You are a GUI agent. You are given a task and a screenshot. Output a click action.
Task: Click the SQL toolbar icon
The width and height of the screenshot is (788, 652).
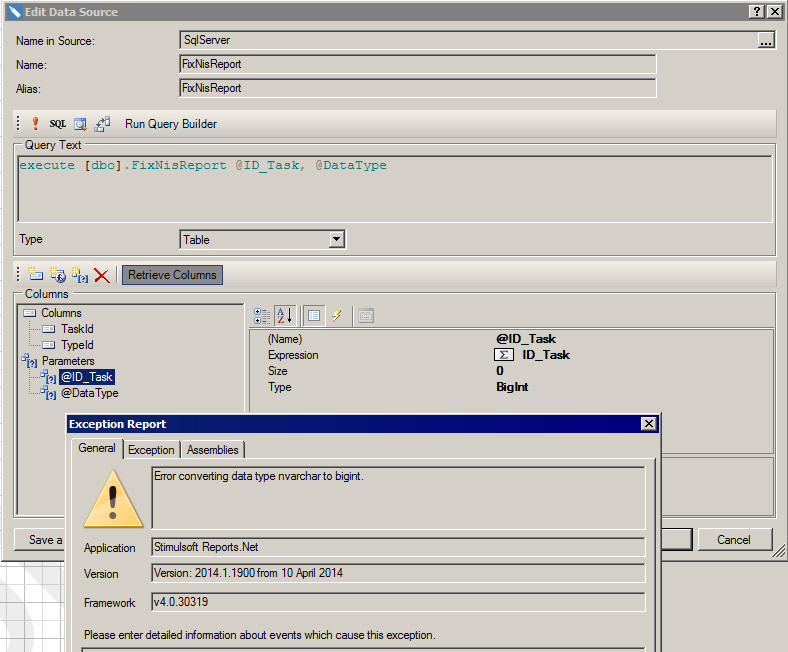(x=57, y=124)
